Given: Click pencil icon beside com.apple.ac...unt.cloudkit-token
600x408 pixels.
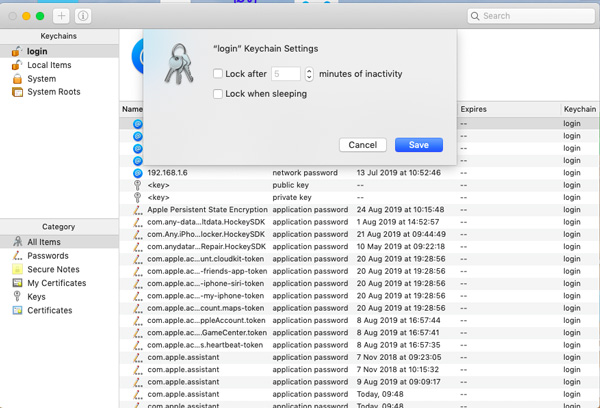Looking at the screenshot, I should pyautogui.click(x=137, y=259).
